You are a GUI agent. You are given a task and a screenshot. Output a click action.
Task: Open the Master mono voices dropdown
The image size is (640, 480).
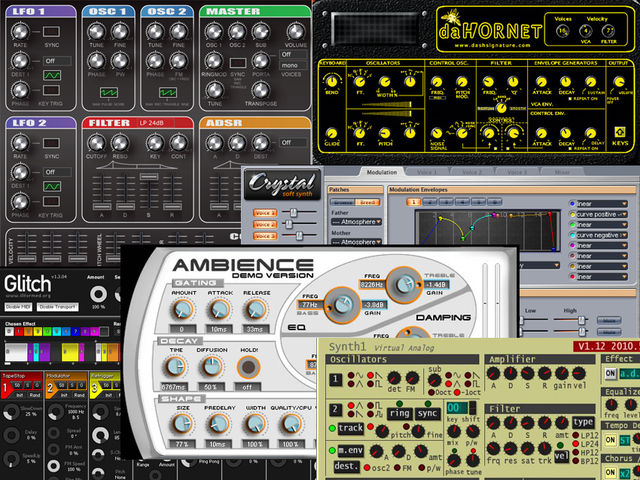293,65
